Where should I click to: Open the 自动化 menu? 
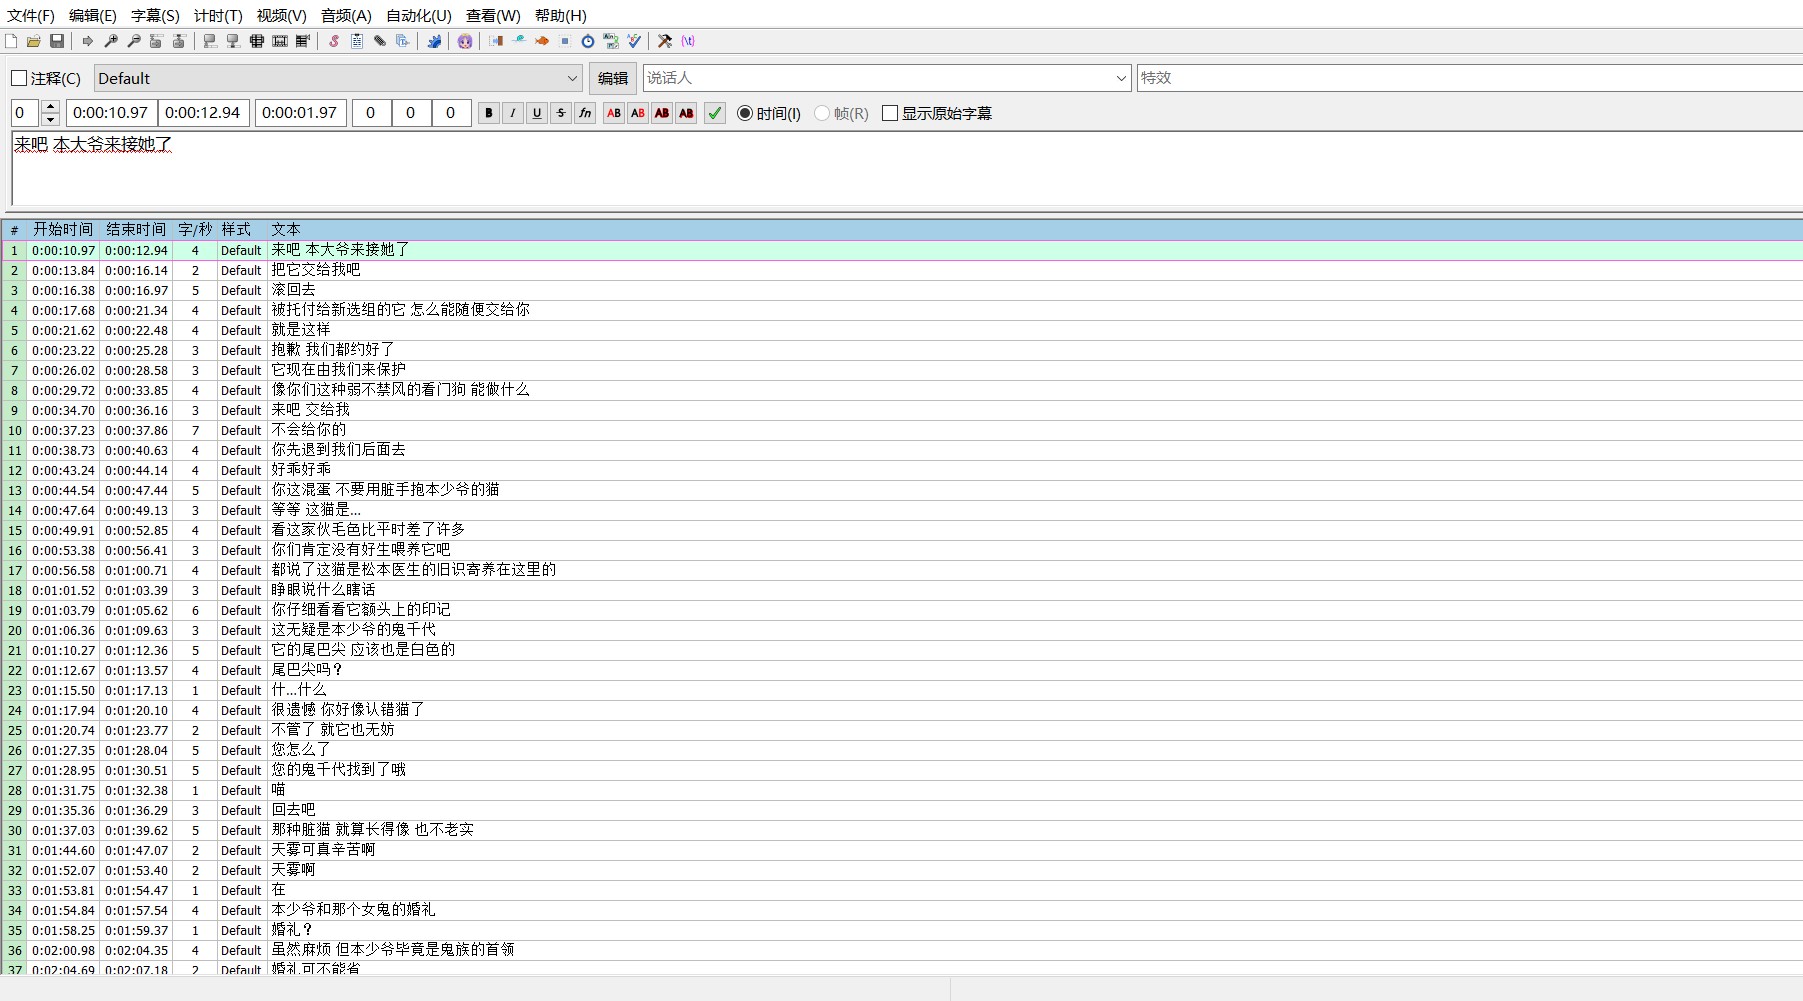coord(419,16)
